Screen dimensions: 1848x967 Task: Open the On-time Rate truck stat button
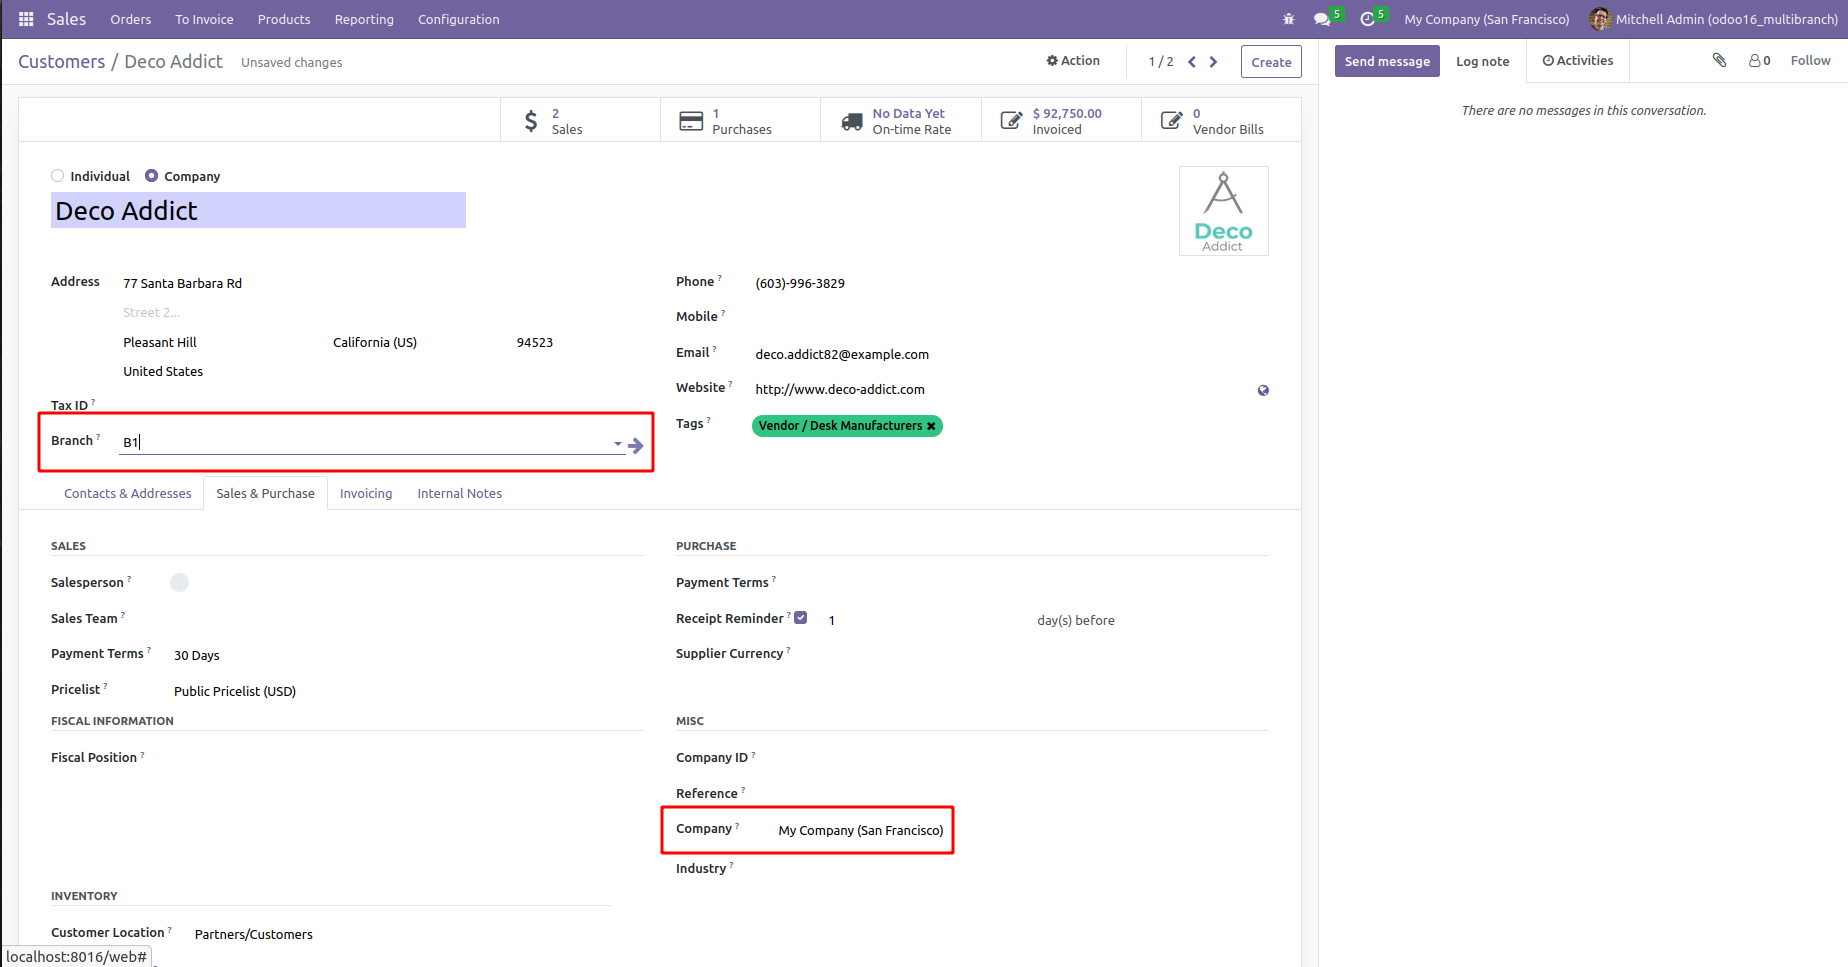(900, 121)
